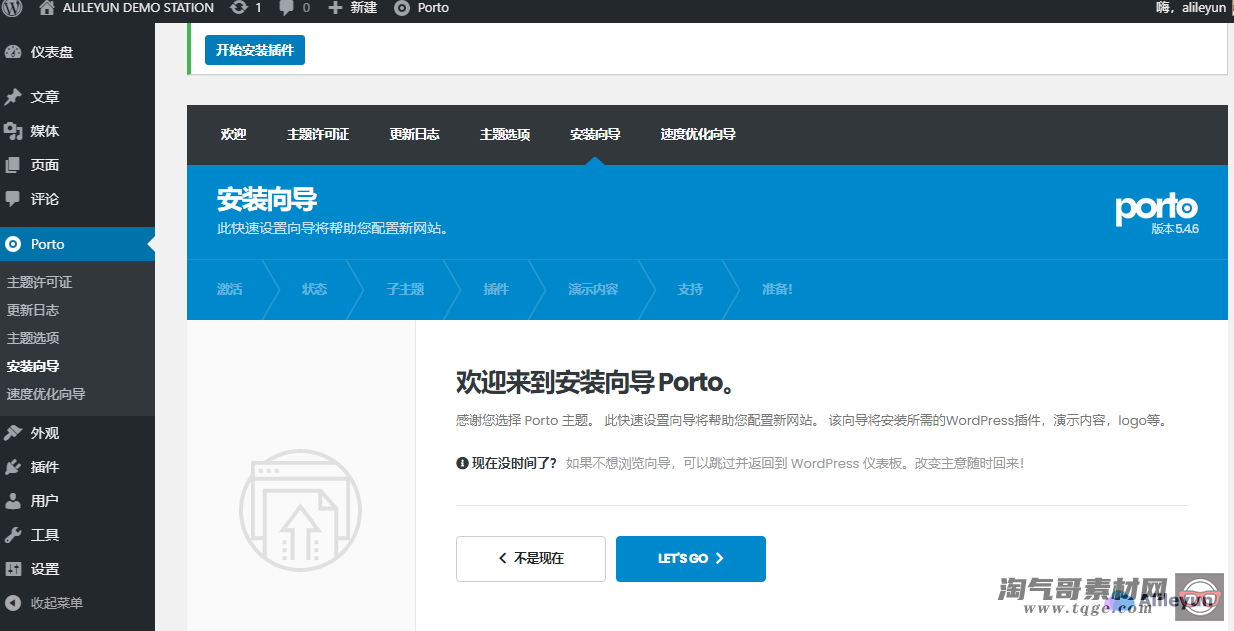1234x631 pixels.
Task: Open the Porto circle icon in admin bar
Action: coord(402,8)
